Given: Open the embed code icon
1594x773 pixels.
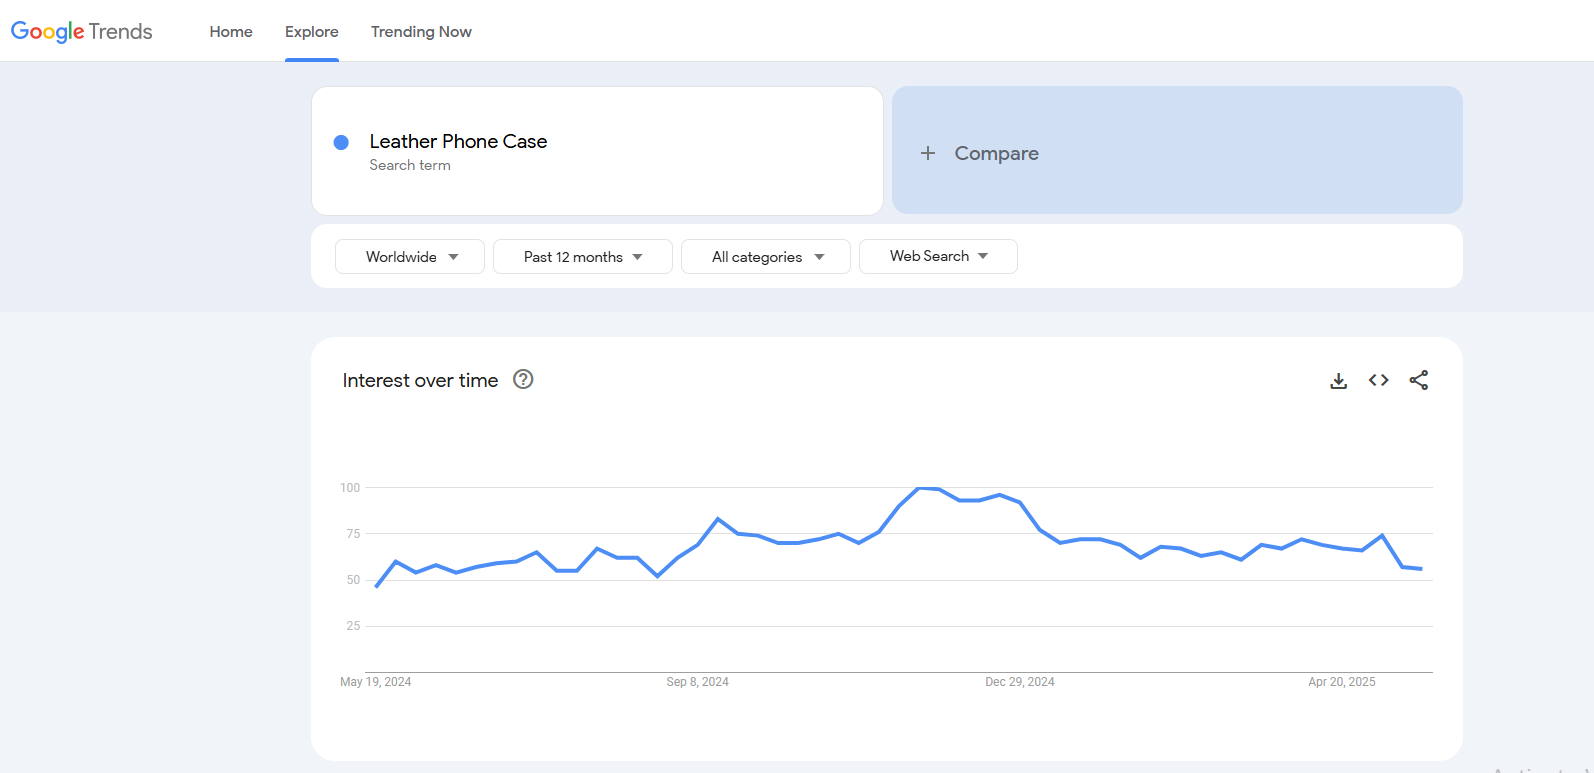Looking at the screenshot, I should pos(1379,380).
